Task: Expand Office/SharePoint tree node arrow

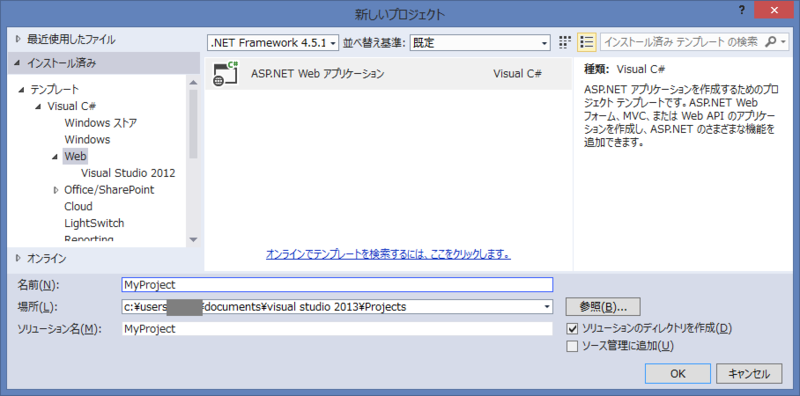Action: [x=56, y=190]
